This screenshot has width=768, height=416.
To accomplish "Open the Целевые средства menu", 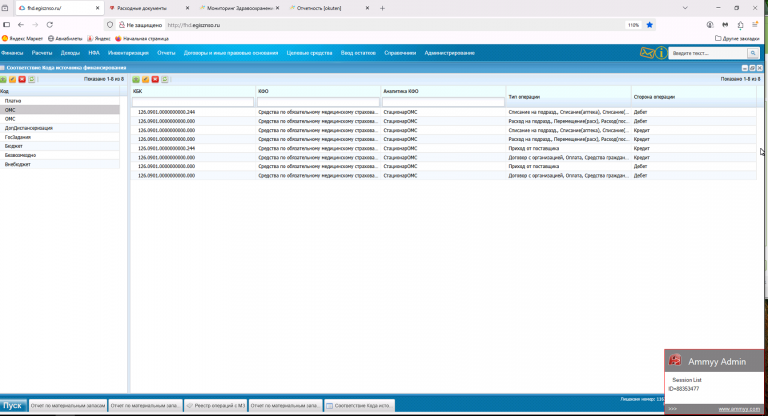I will point(309,53).
